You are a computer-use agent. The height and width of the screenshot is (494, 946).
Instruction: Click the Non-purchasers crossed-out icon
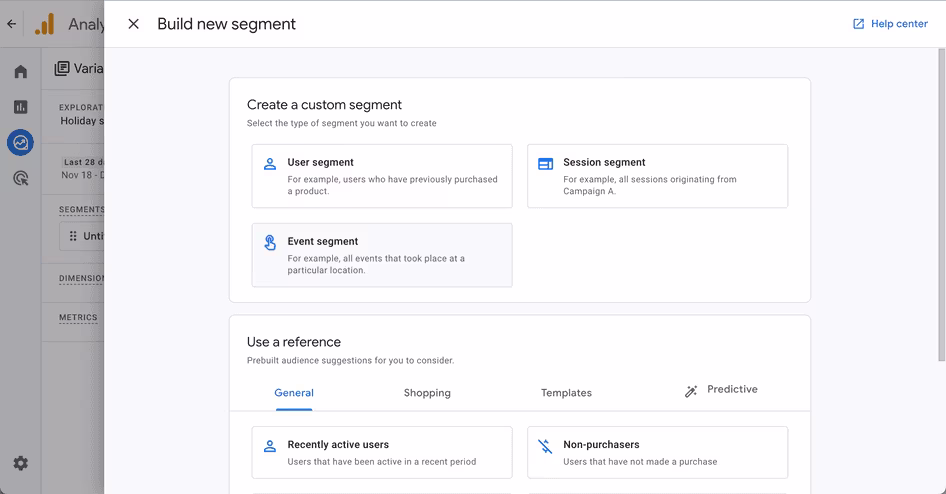[545, 446]
